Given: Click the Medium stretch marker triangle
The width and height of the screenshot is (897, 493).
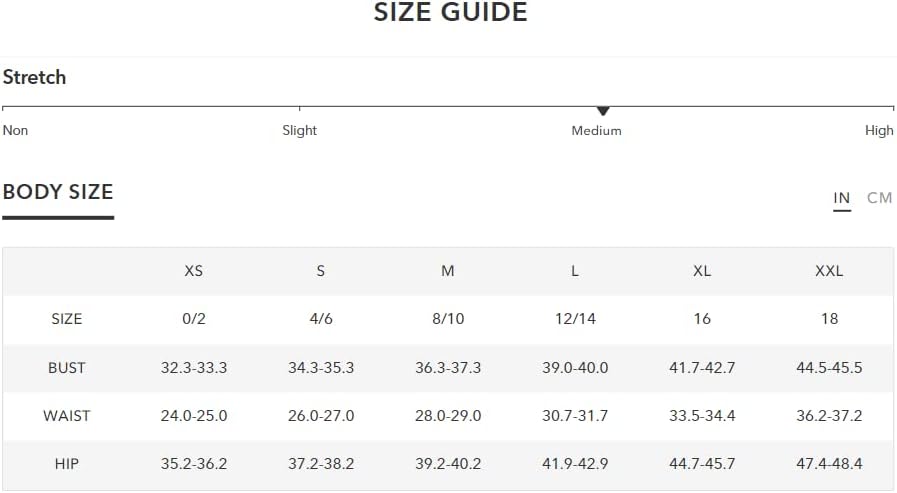Looking at the screenshot, I should pyautogui.click(x=602, y=111).
